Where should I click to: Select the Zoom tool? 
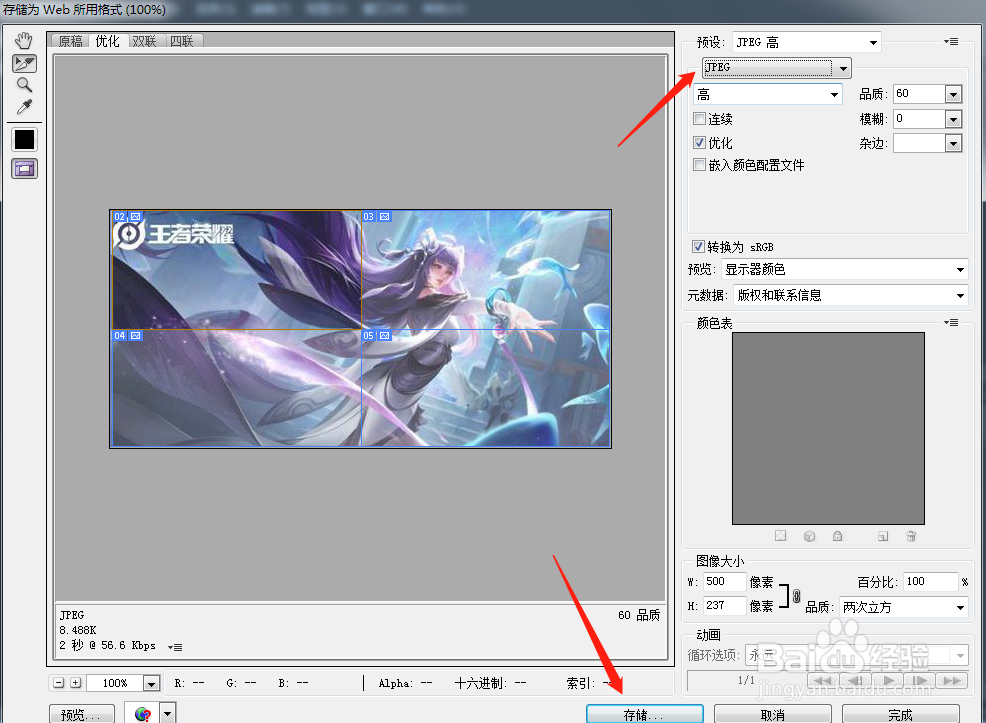25,85
